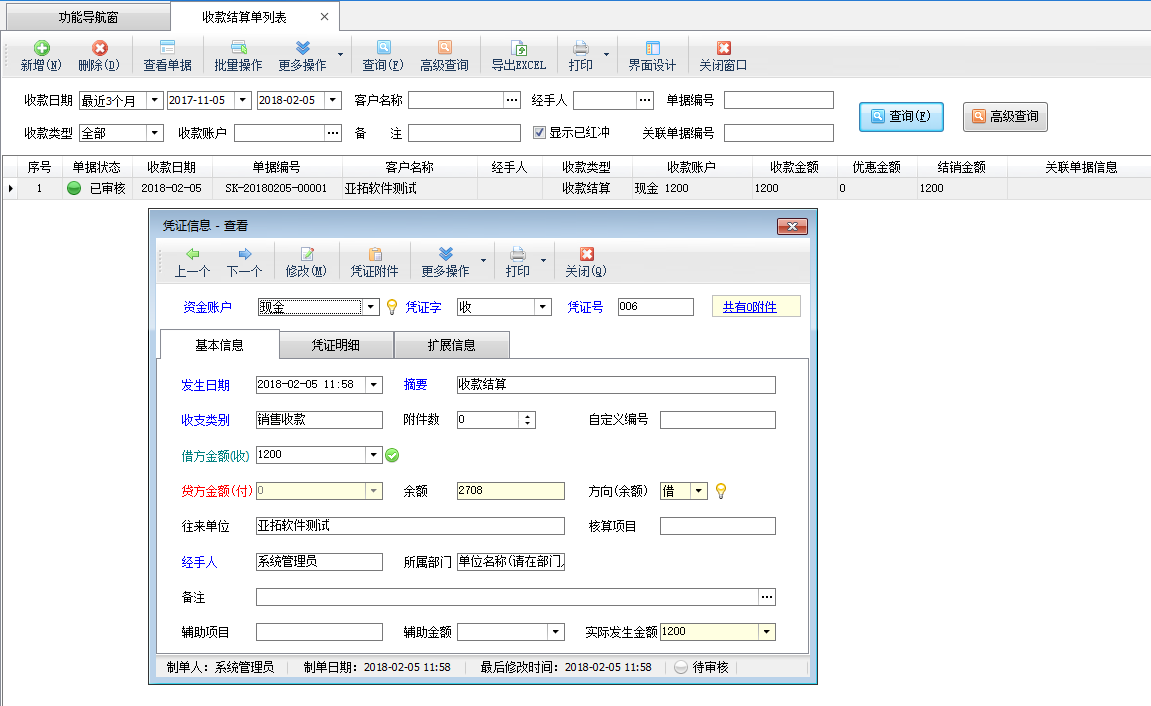Screen dimensions: 1151x706
Task: Click 导出EXCEL export icon
Action: (x=518, y=49)
